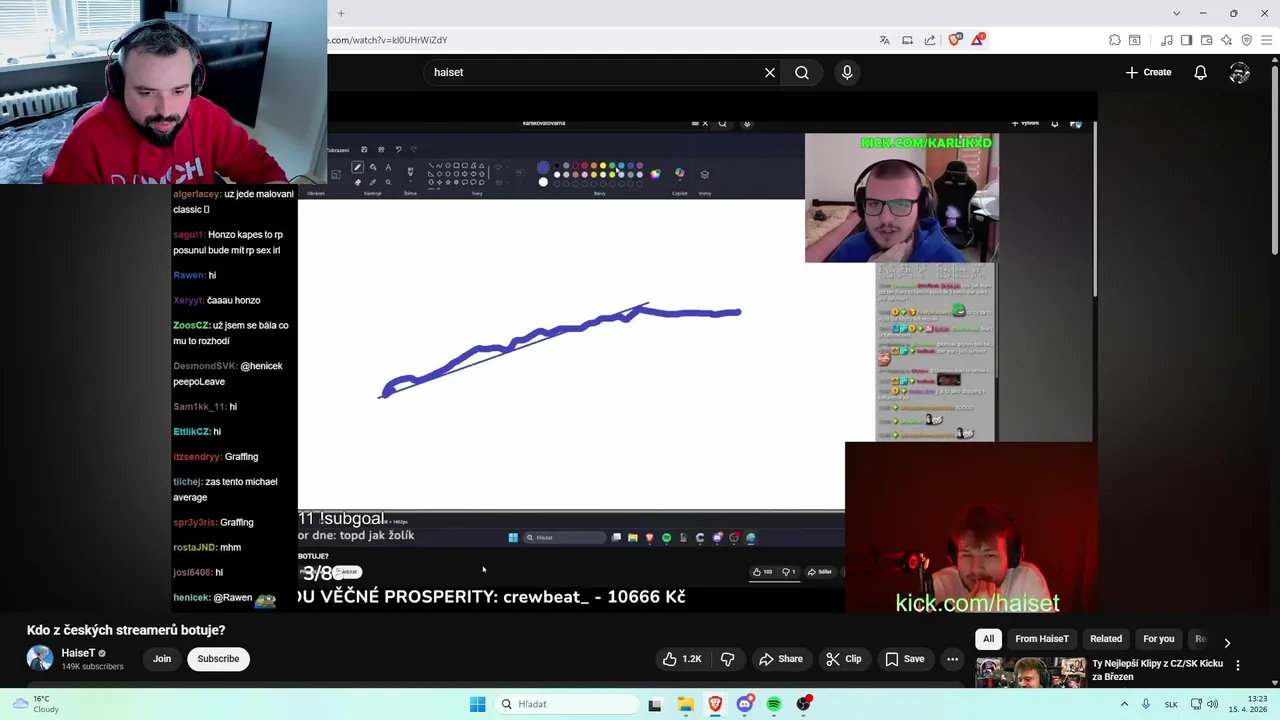Image resolution: width=1280 pixels, height=720 pixels.
Task: Click the system tray microphone icon
Action: (x=1146, y=704)
